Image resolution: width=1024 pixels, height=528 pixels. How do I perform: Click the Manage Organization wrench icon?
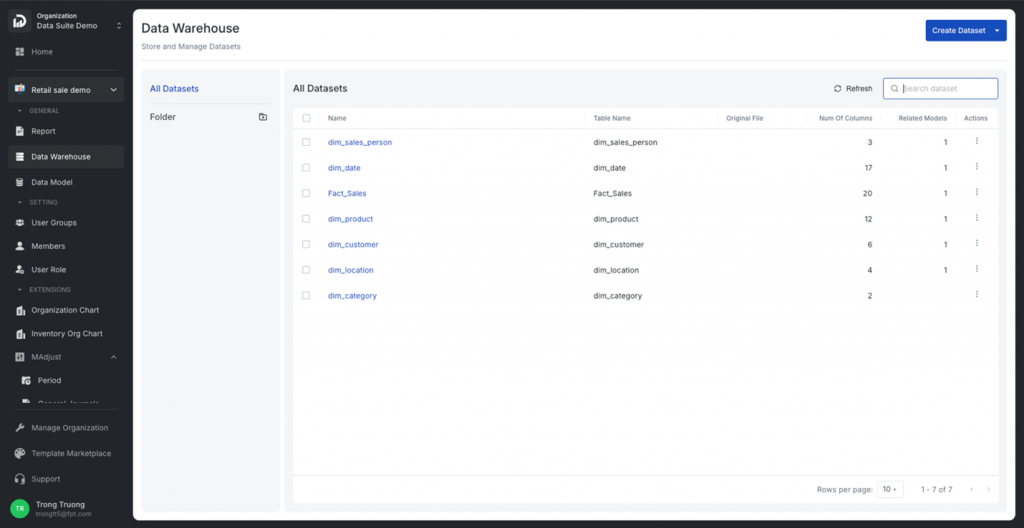click(20, 428)
